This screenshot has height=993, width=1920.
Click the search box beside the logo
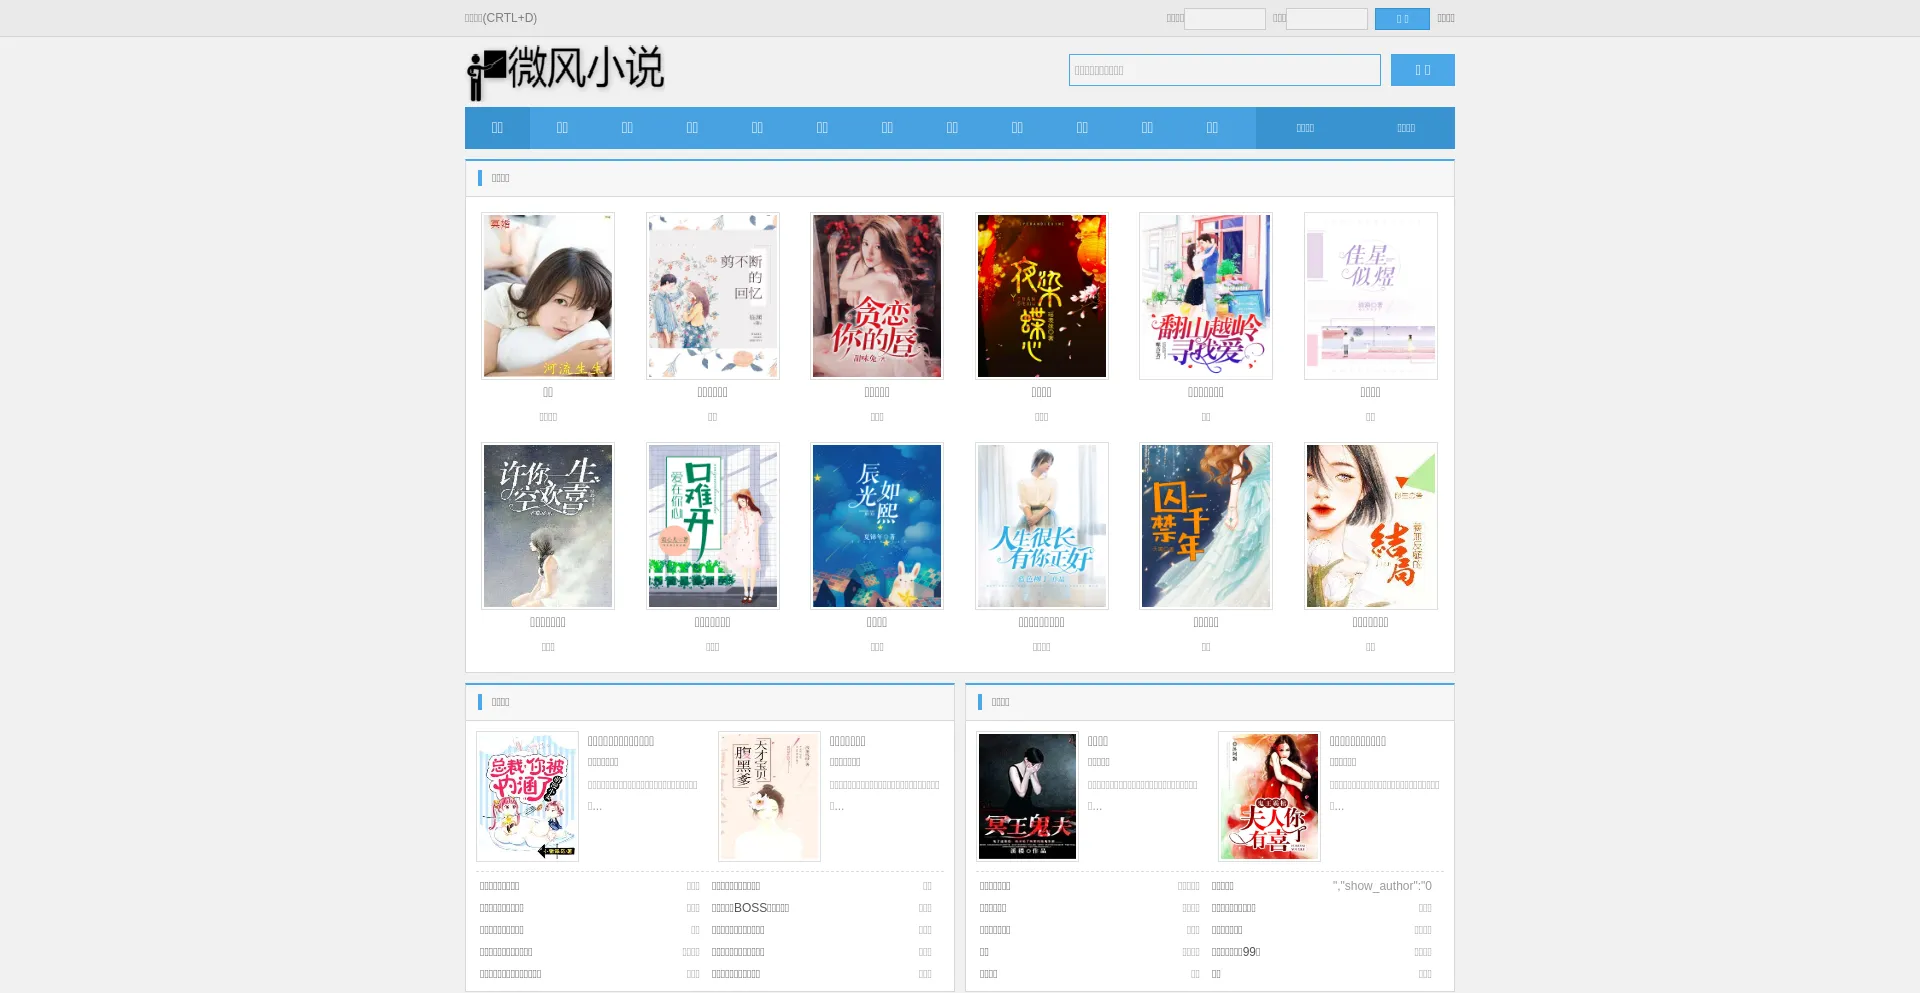pyautogui.click(x=1225, y=70)
